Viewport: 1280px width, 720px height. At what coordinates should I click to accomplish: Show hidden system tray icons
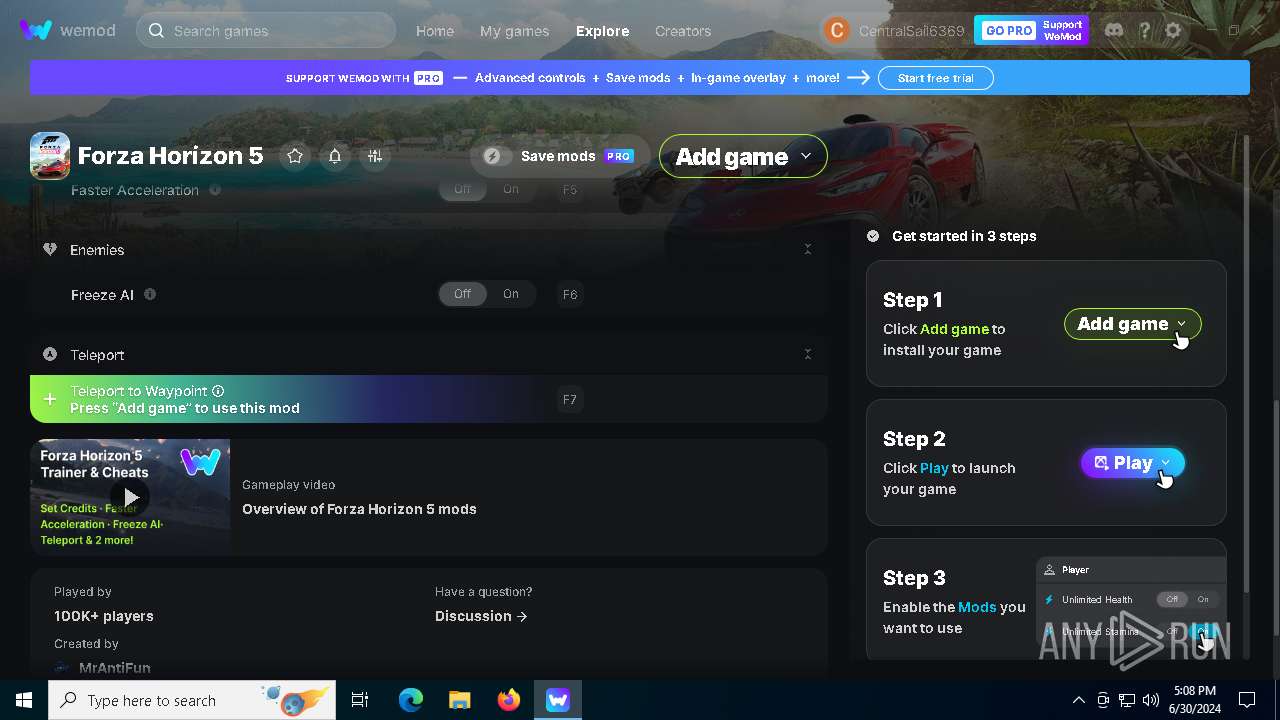coord(1078,700)
